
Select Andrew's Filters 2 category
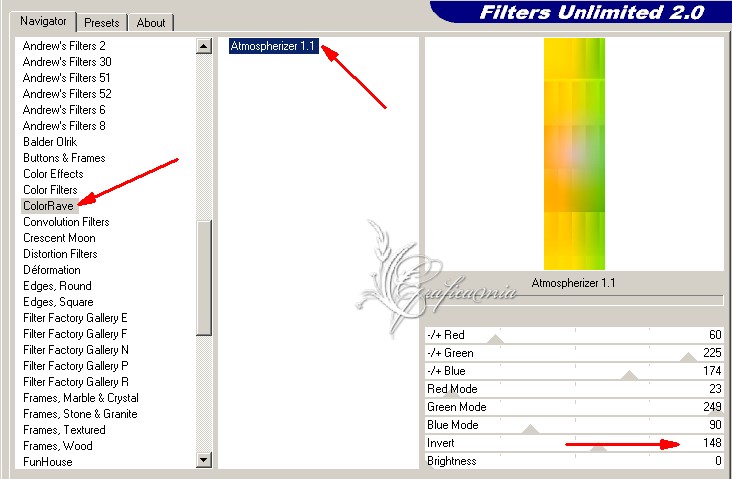tap(64, 46)
